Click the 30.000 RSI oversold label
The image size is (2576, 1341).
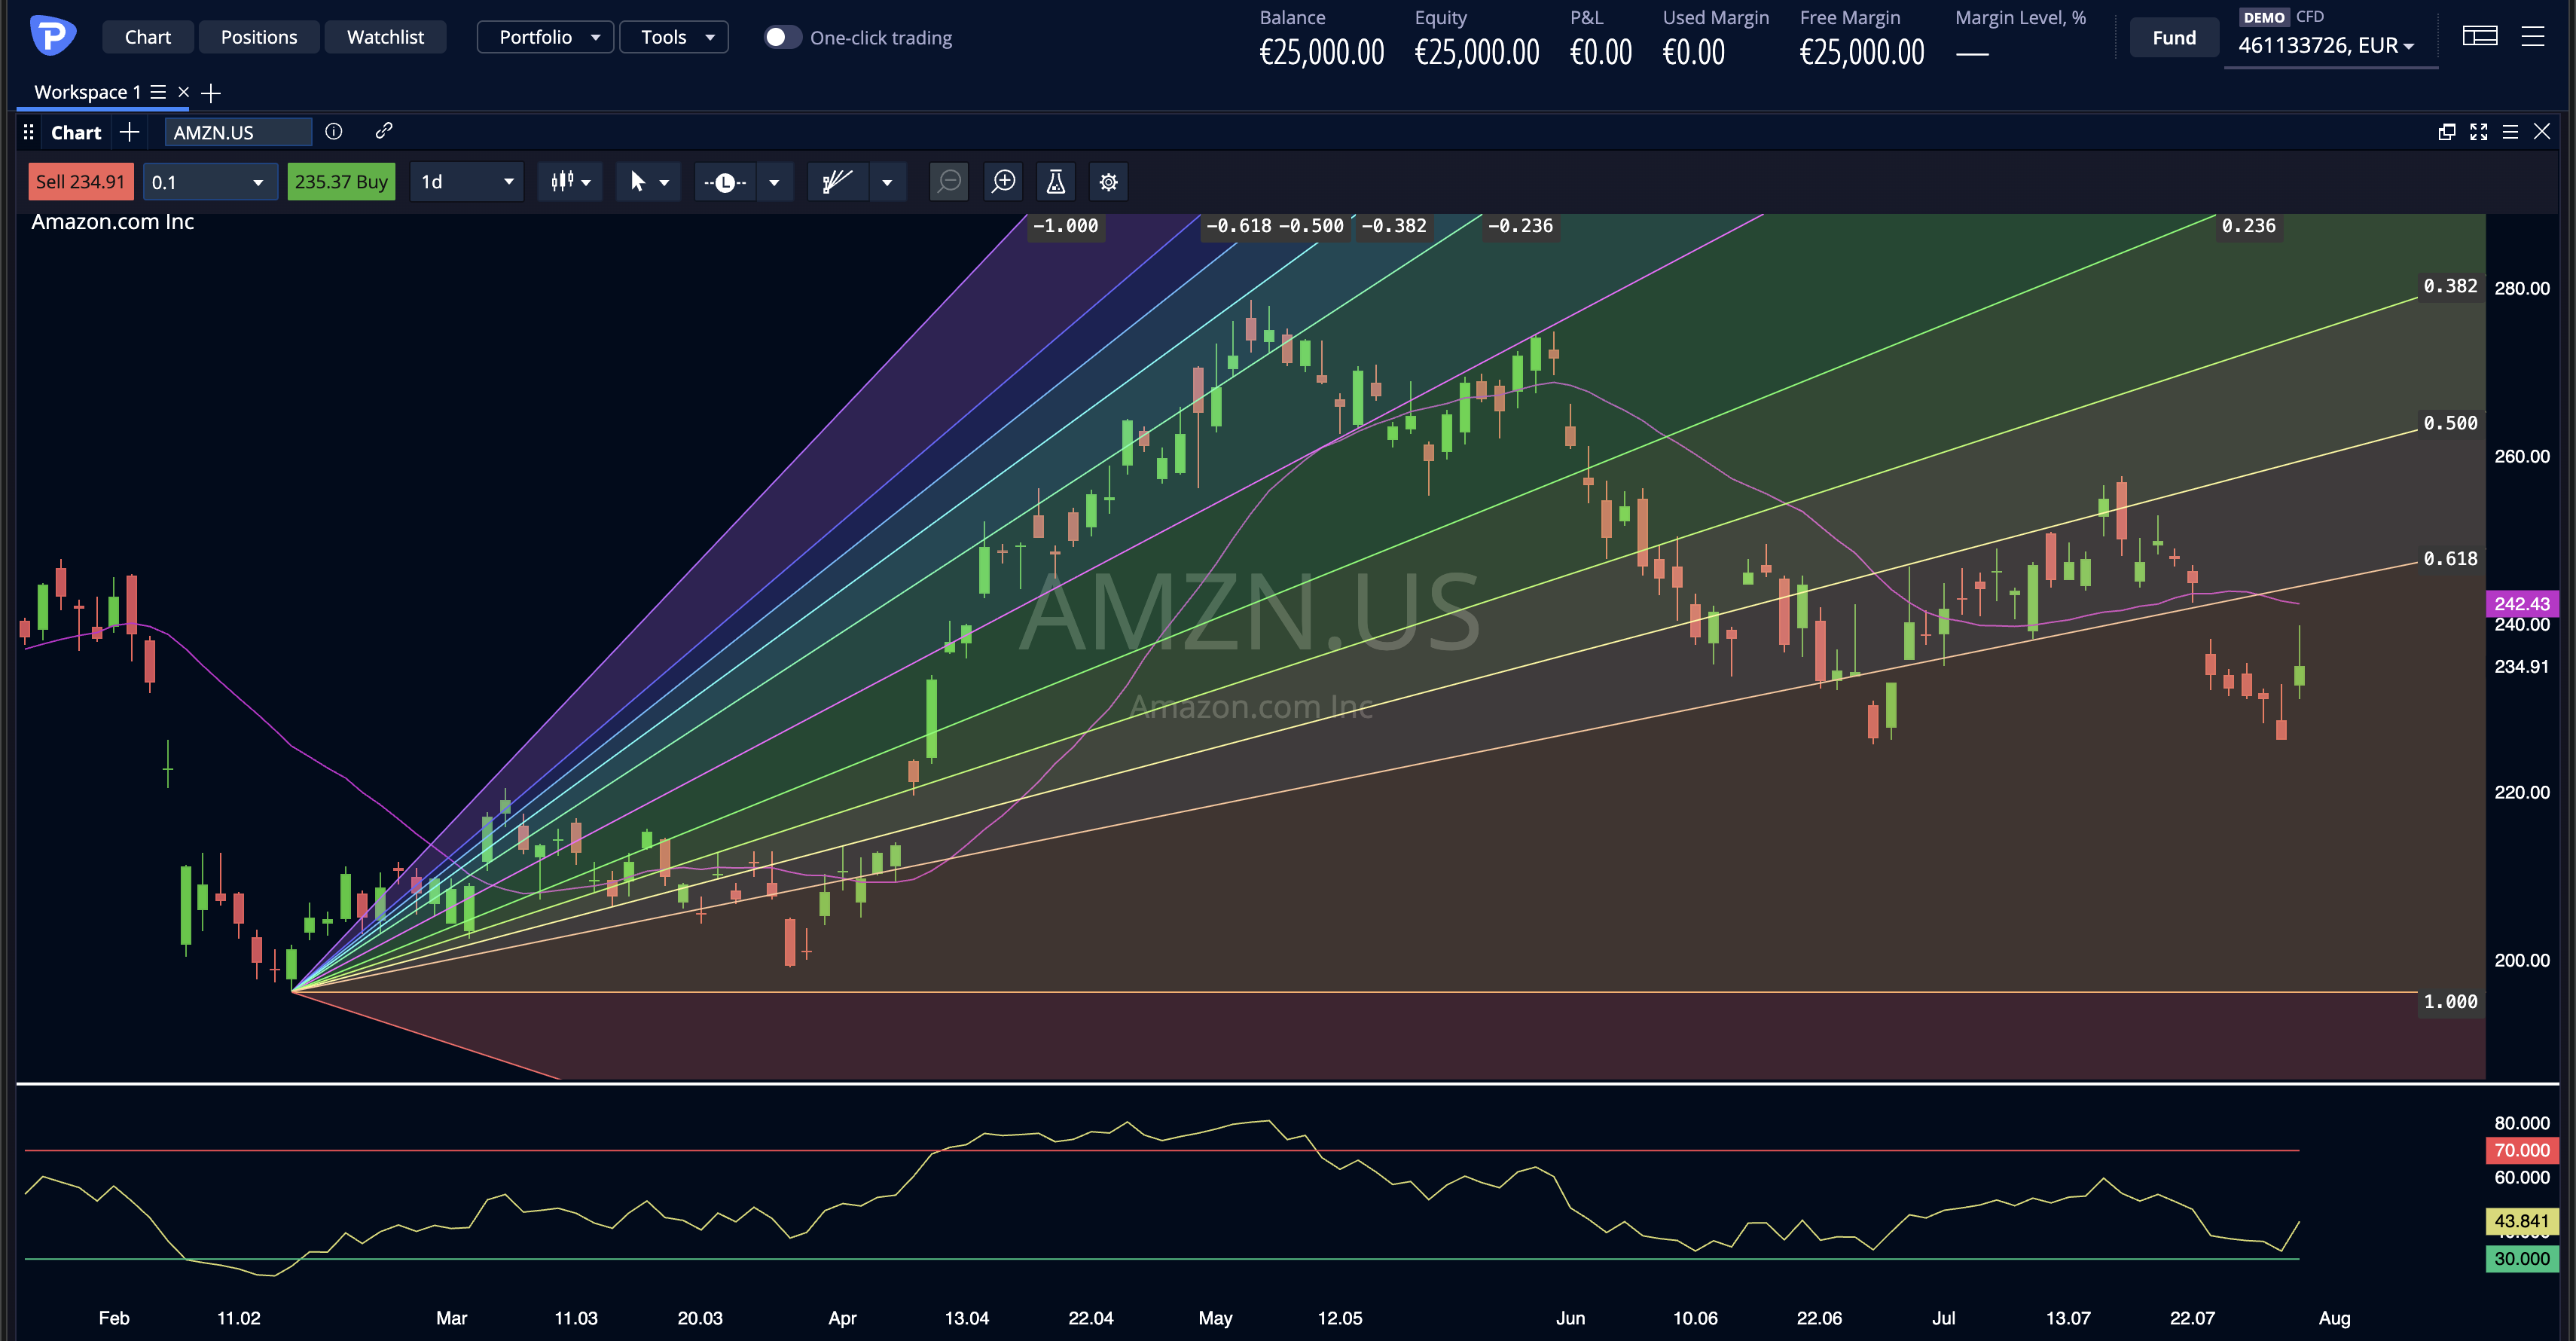pos(2521,1259)
